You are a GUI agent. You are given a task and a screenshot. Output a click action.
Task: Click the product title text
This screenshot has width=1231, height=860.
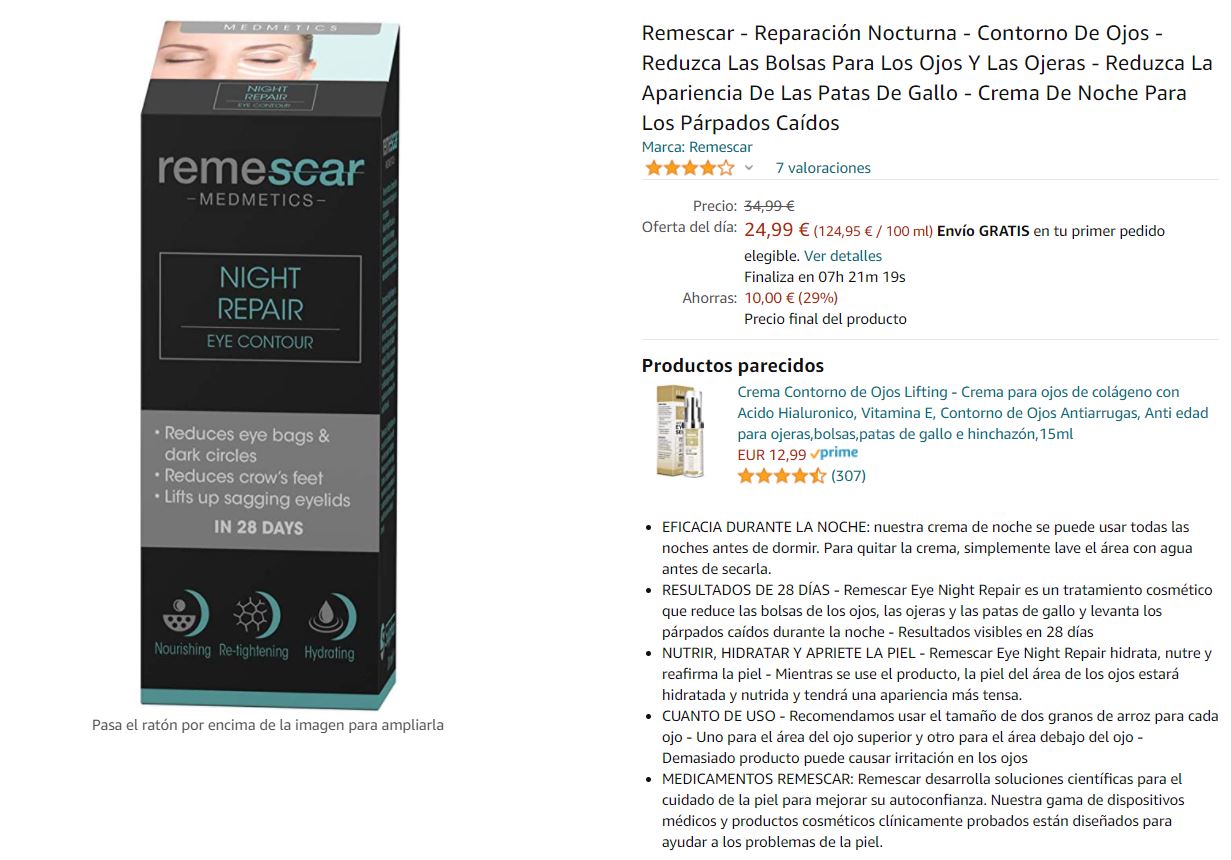pyautogui.click(x=927, y=78)
